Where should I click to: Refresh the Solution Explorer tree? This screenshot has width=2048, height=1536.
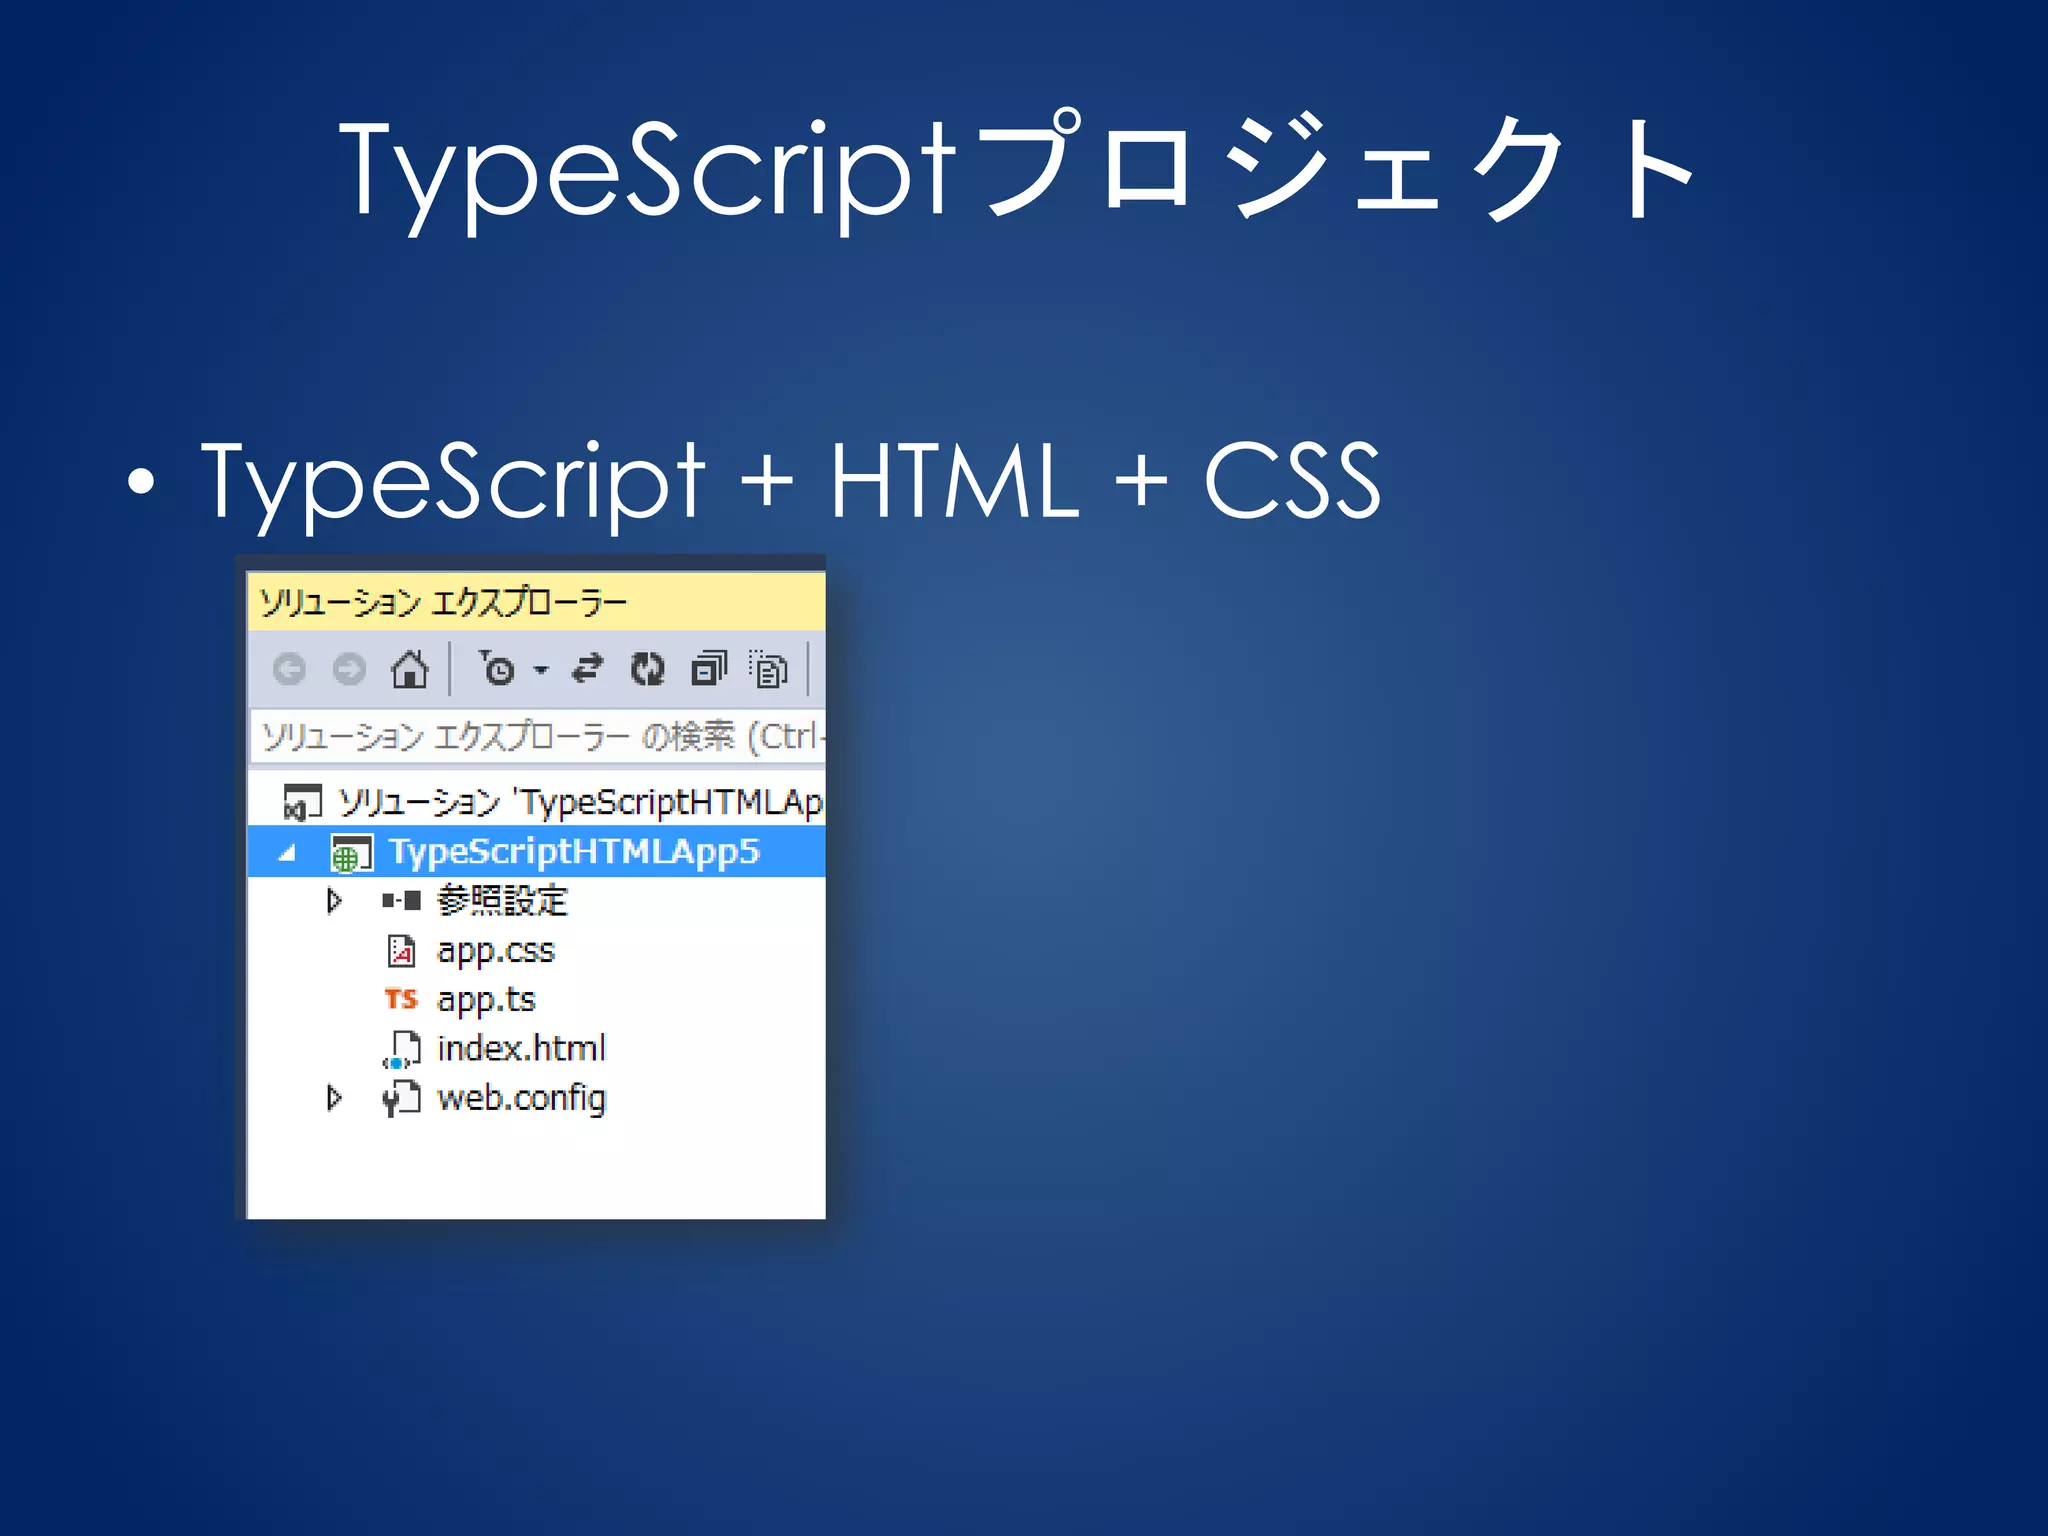pyautogui.click(x=648, y=668)
